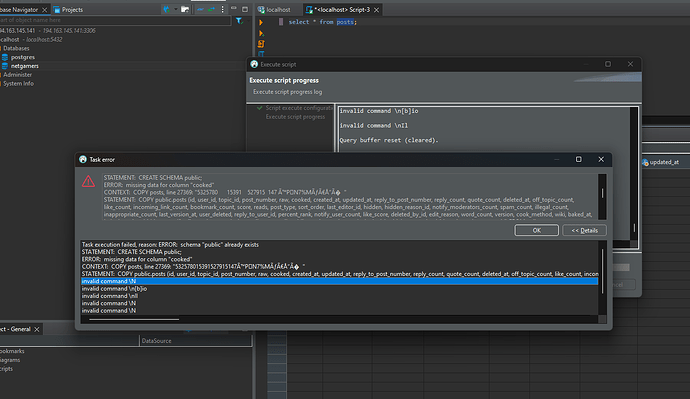Click 'Query buffer reset (cleared).' log line
This screenshot has width=690, height=399.
[x=389, y=140]
